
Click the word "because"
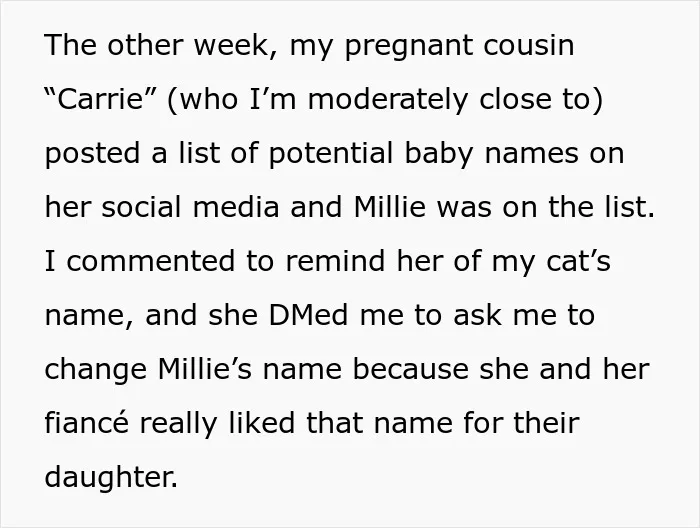[411, 369]
